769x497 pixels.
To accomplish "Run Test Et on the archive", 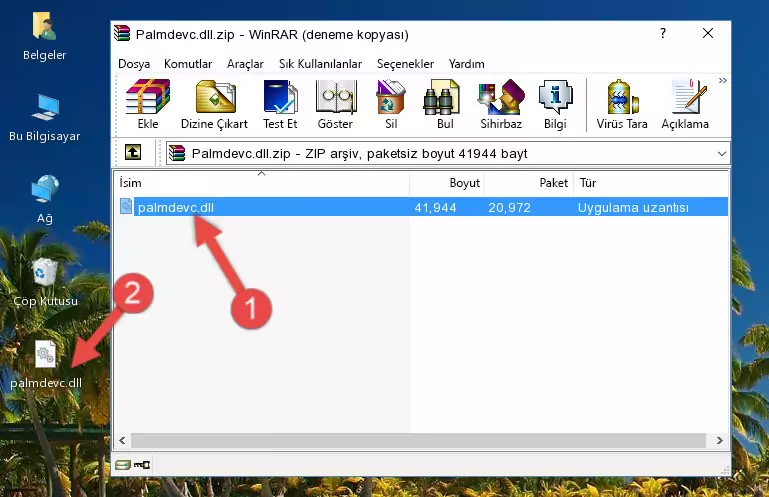I will [280, 105].
